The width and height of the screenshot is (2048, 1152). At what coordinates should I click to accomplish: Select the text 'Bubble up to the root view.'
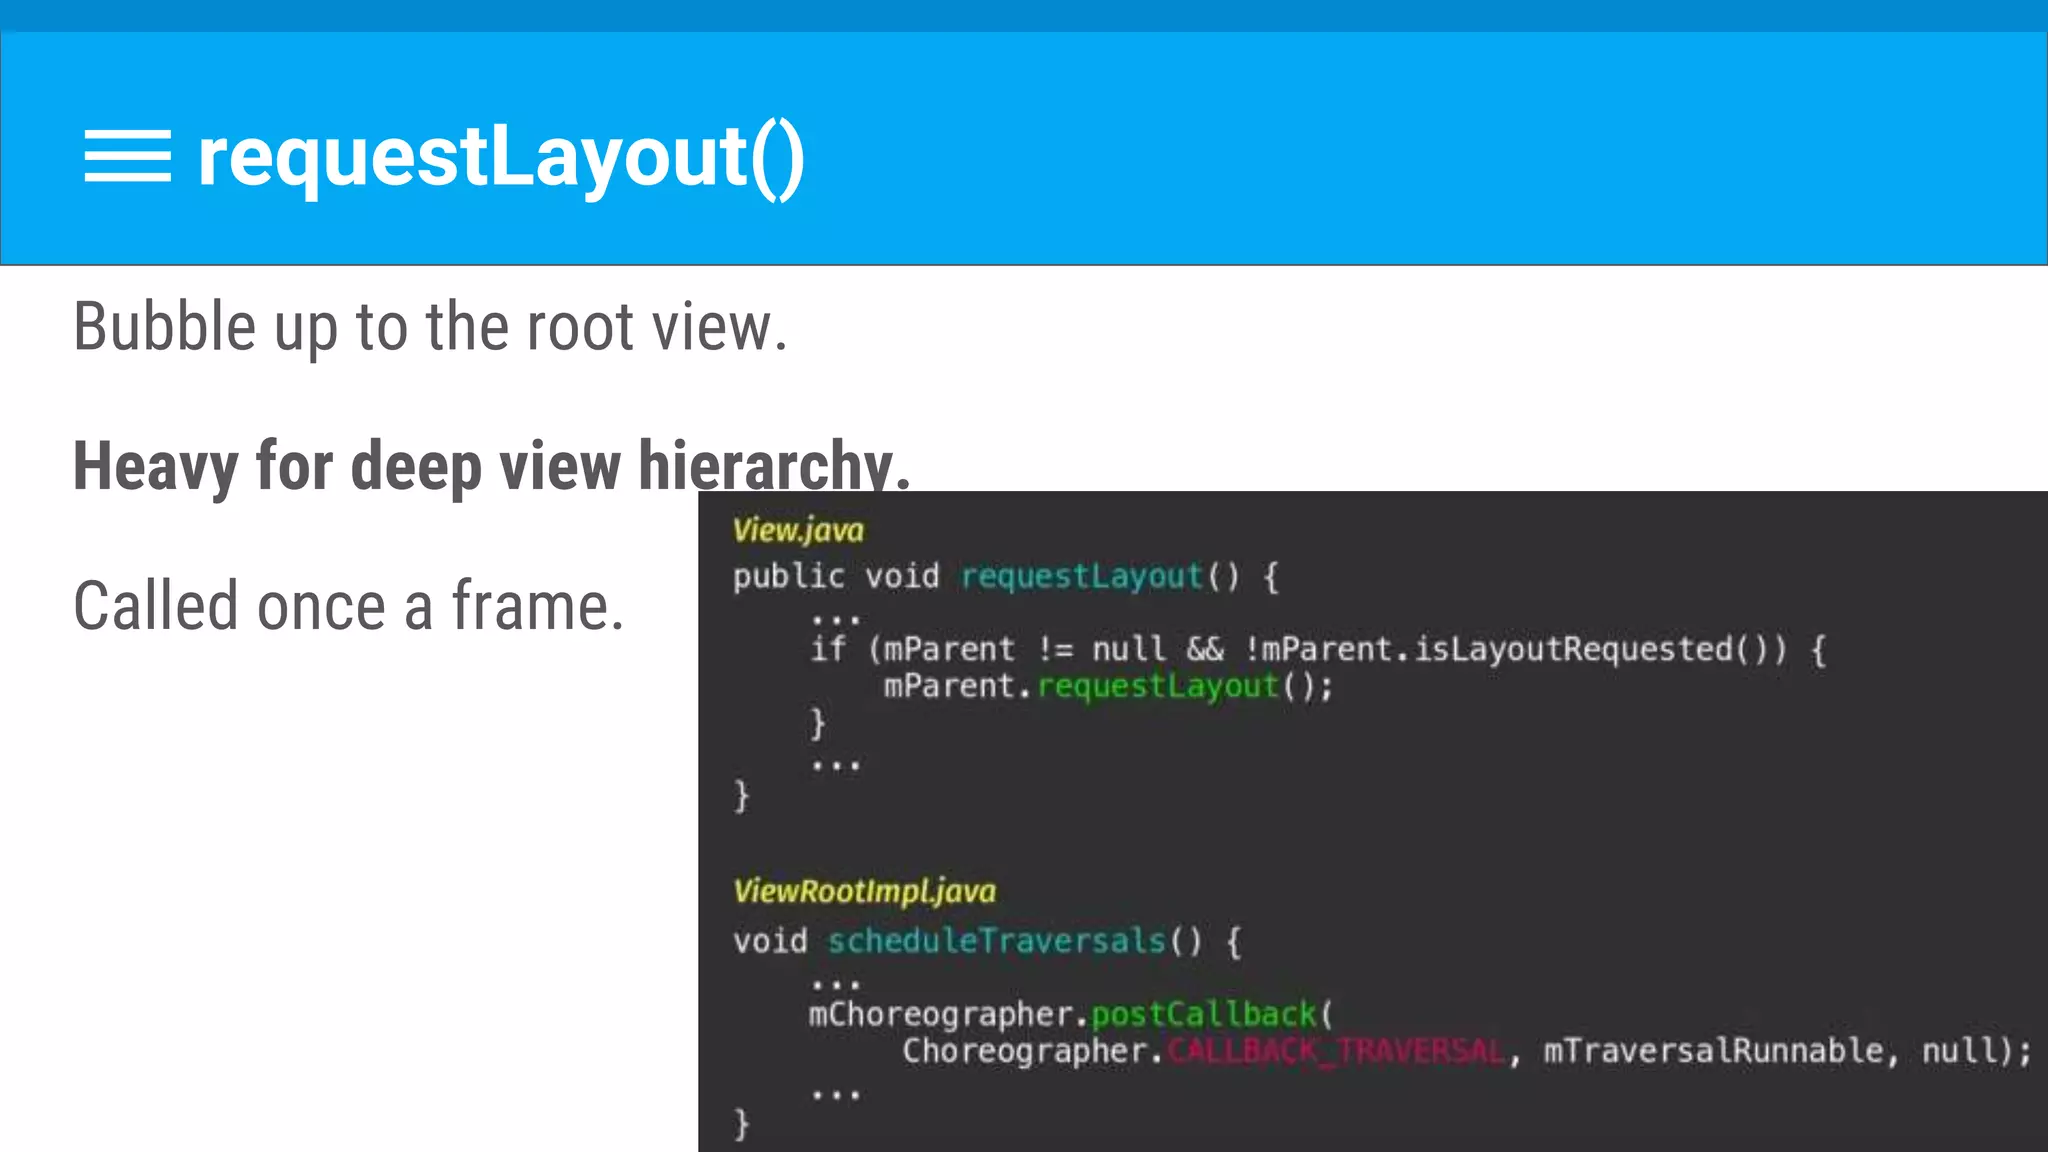[431, 327]
